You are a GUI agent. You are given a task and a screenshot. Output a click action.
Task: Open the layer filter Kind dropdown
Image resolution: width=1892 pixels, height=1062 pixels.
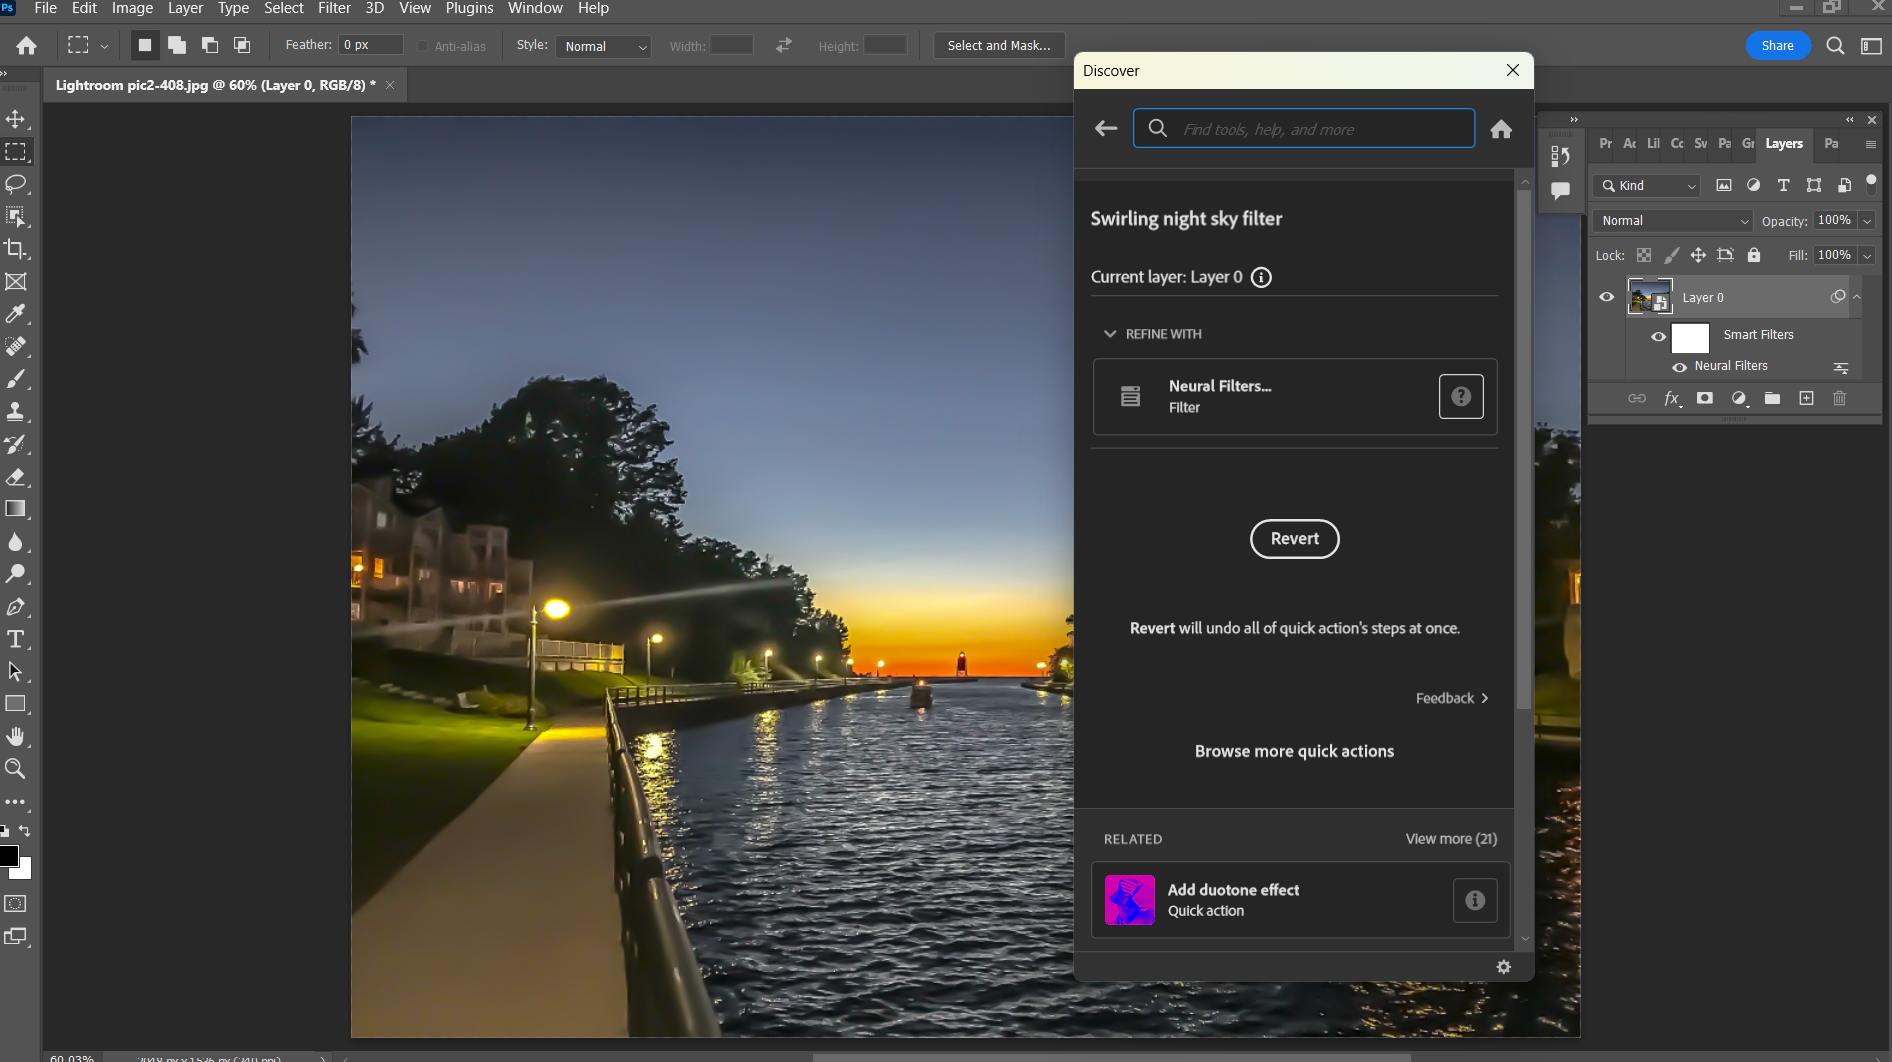(1646, 185)
